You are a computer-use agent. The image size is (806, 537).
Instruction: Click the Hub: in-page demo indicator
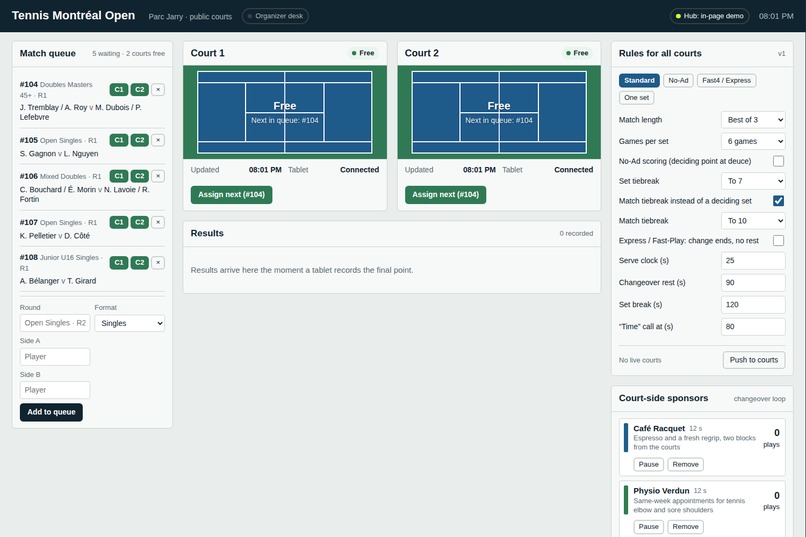point(709,16)
